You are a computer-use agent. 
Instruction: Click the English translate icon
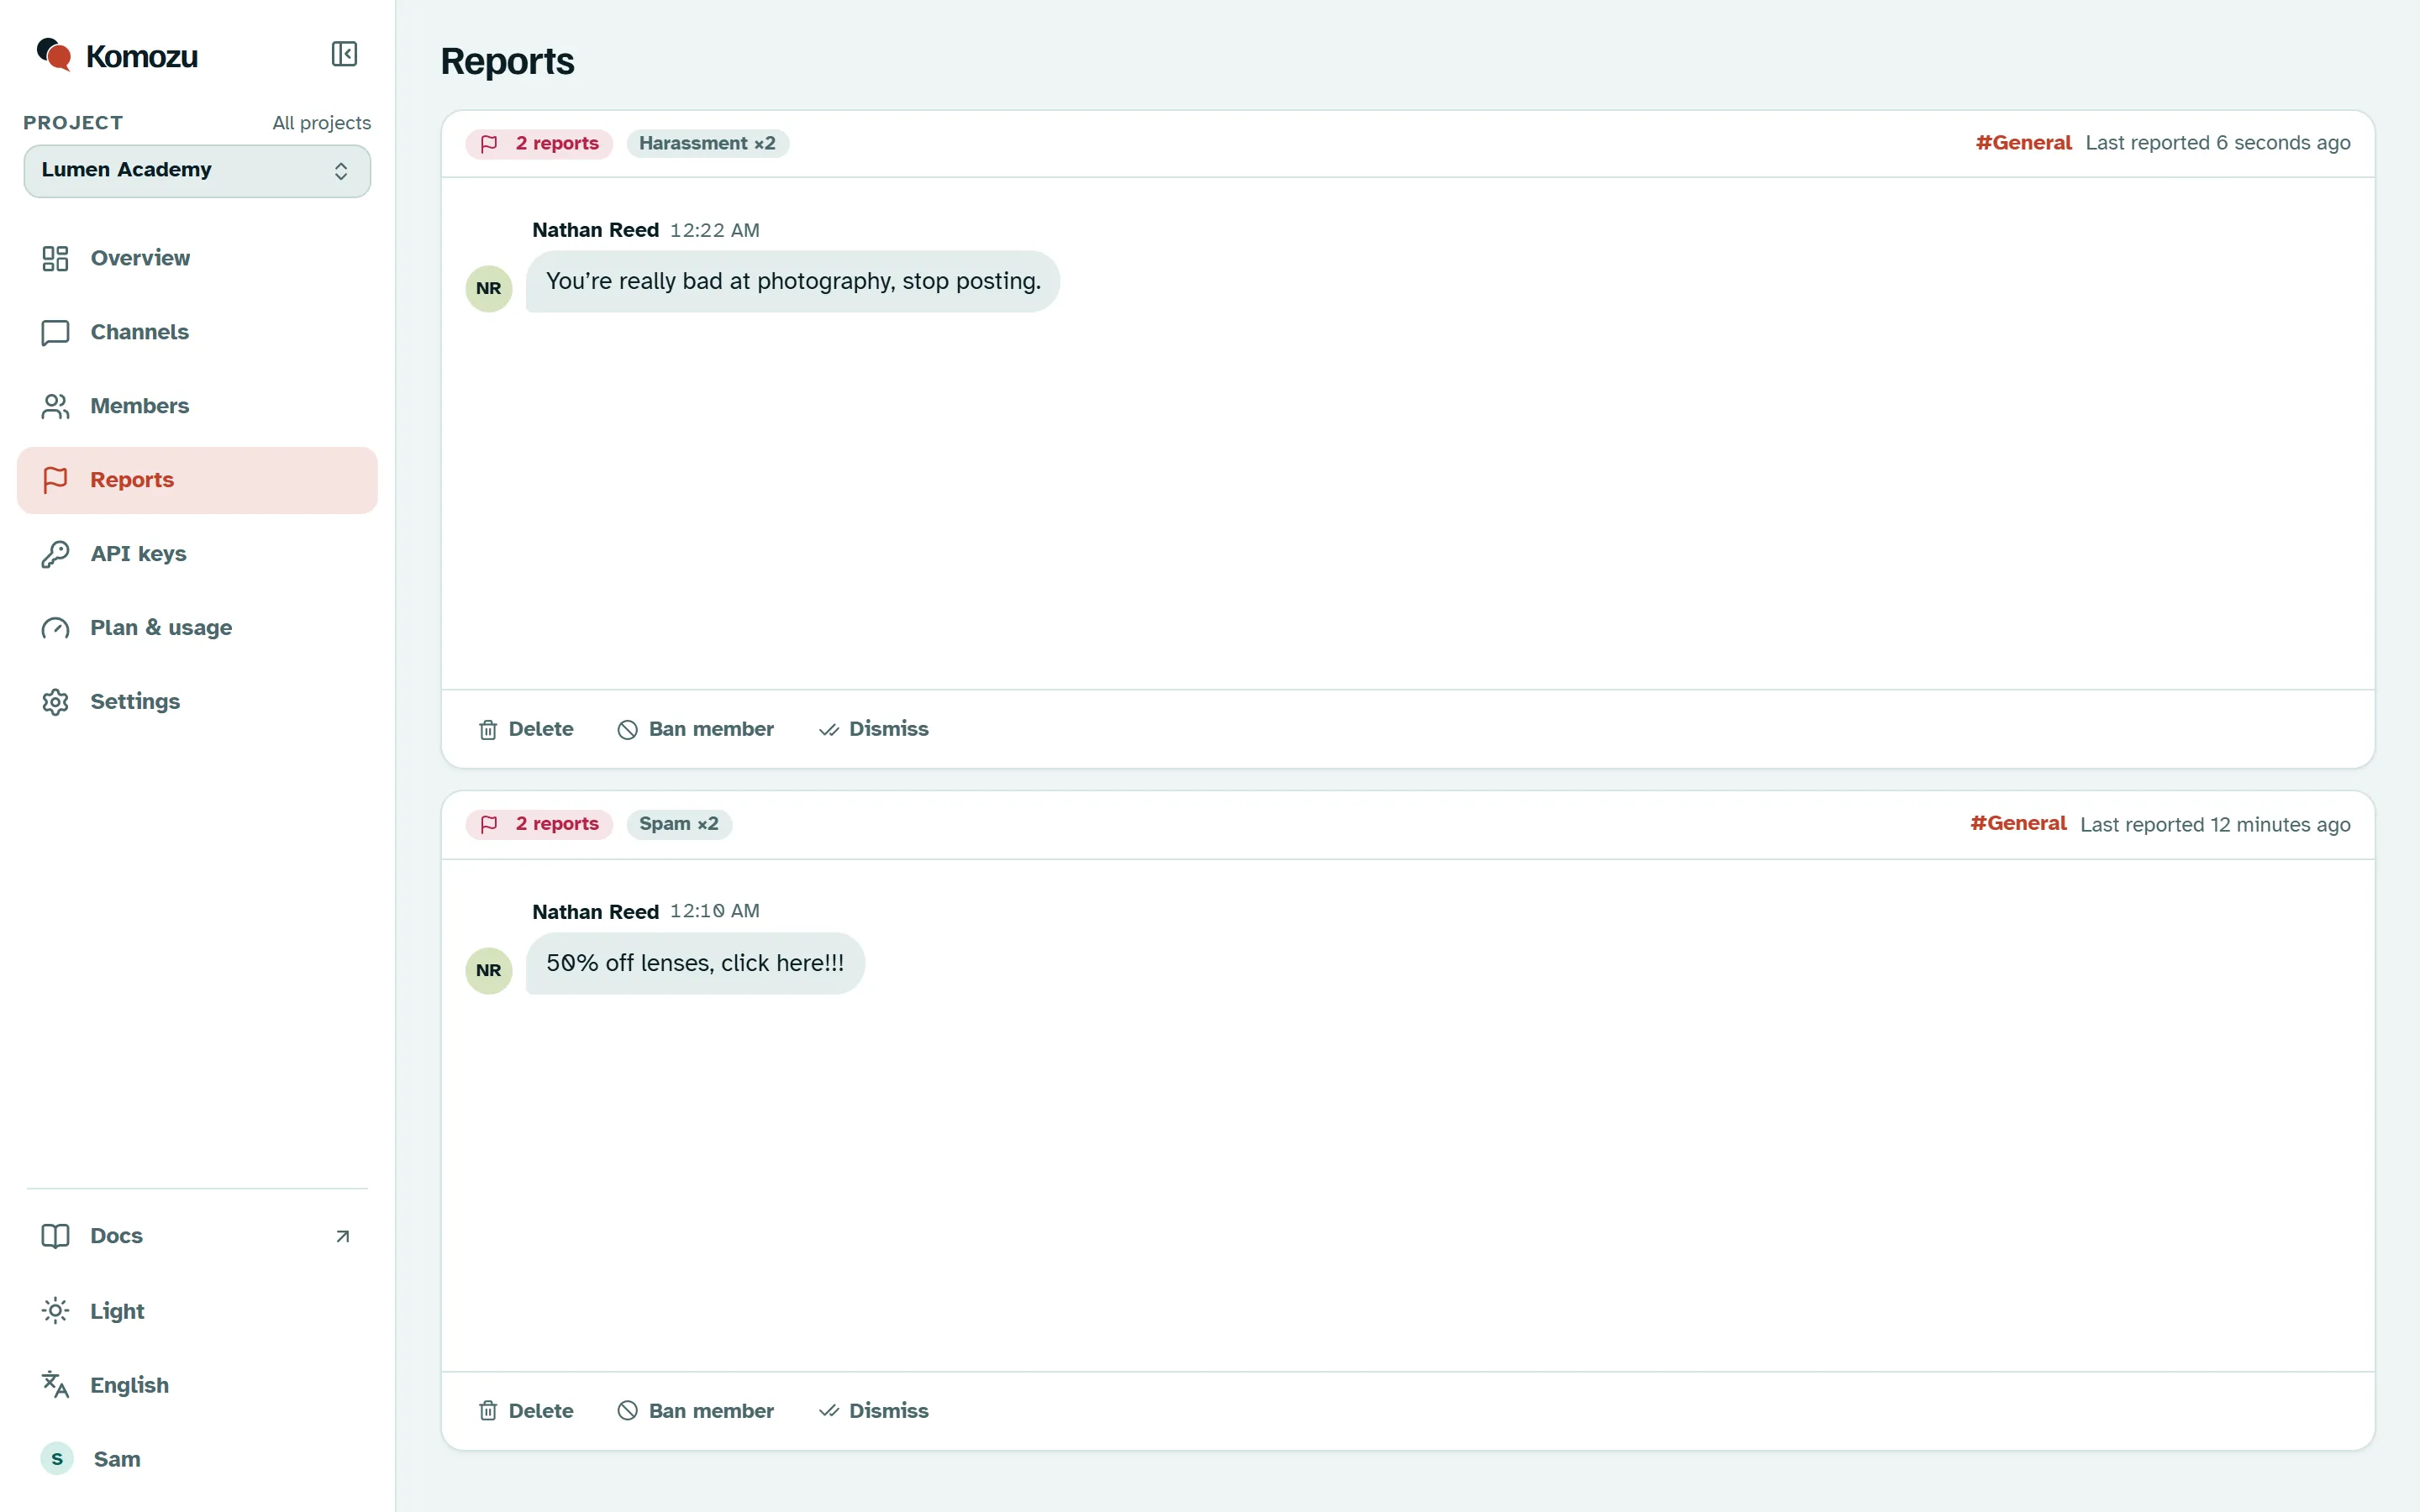tap(55, 1385)
